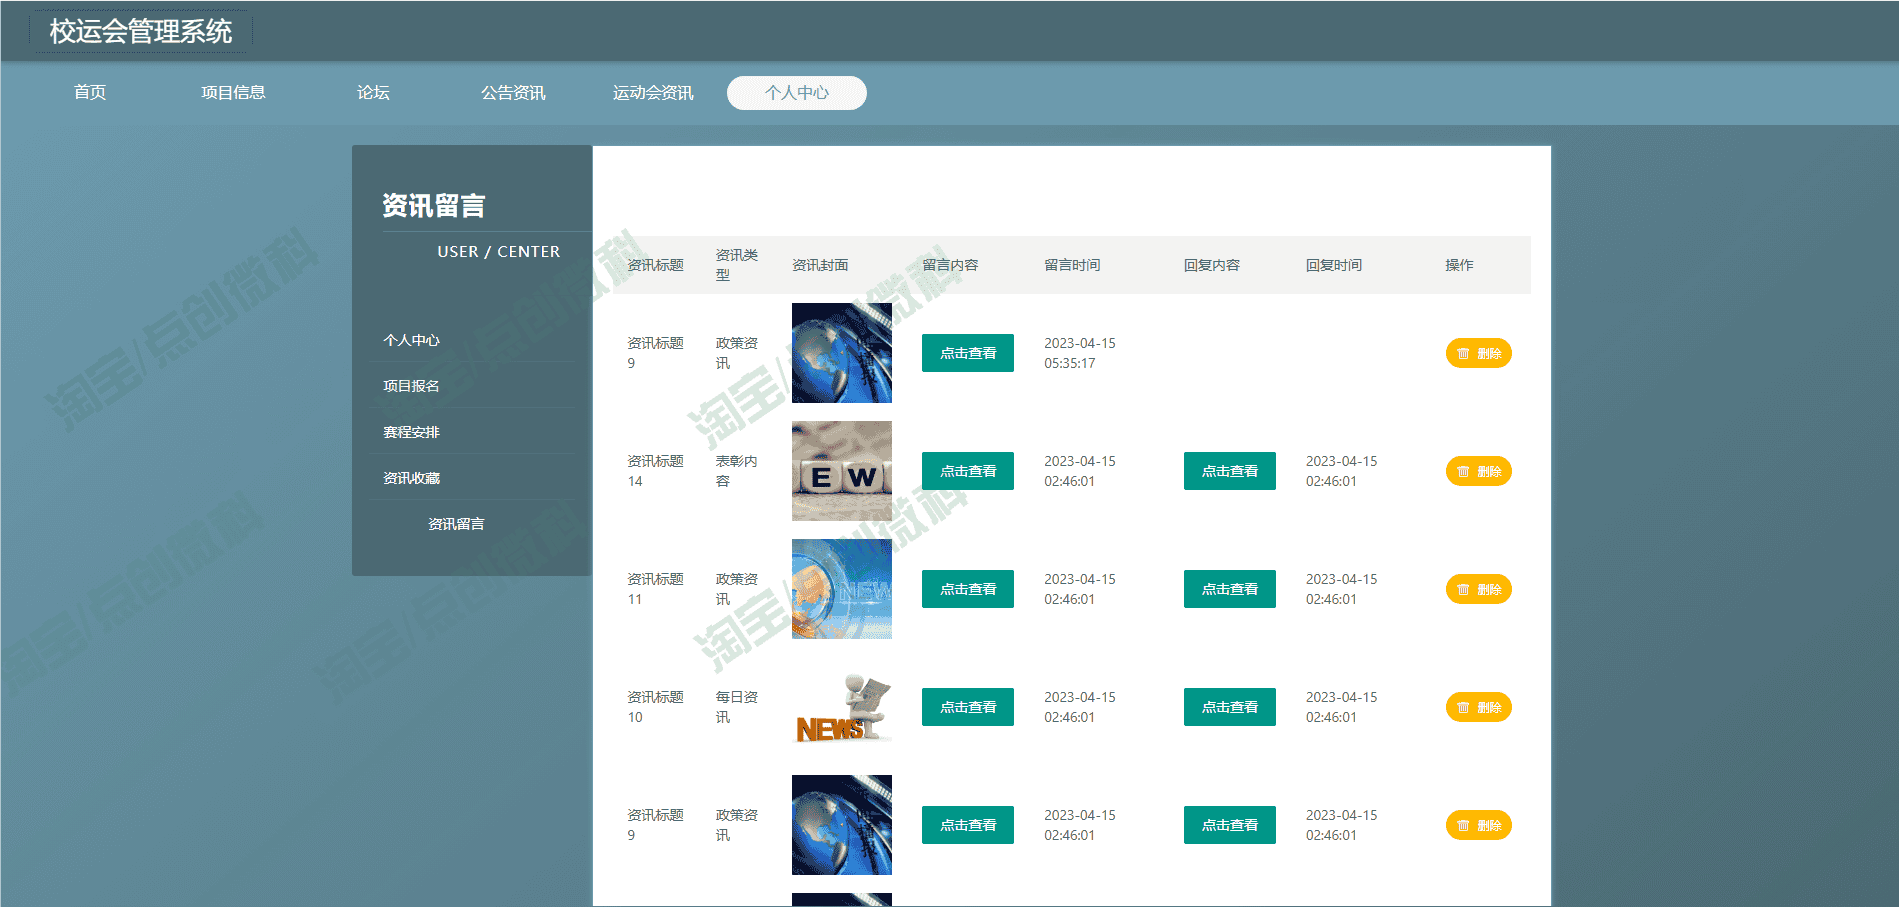Go to the 首页 navigation item
The height and width of the screenshot is (907, 1899).
click(x=90, y=93)
